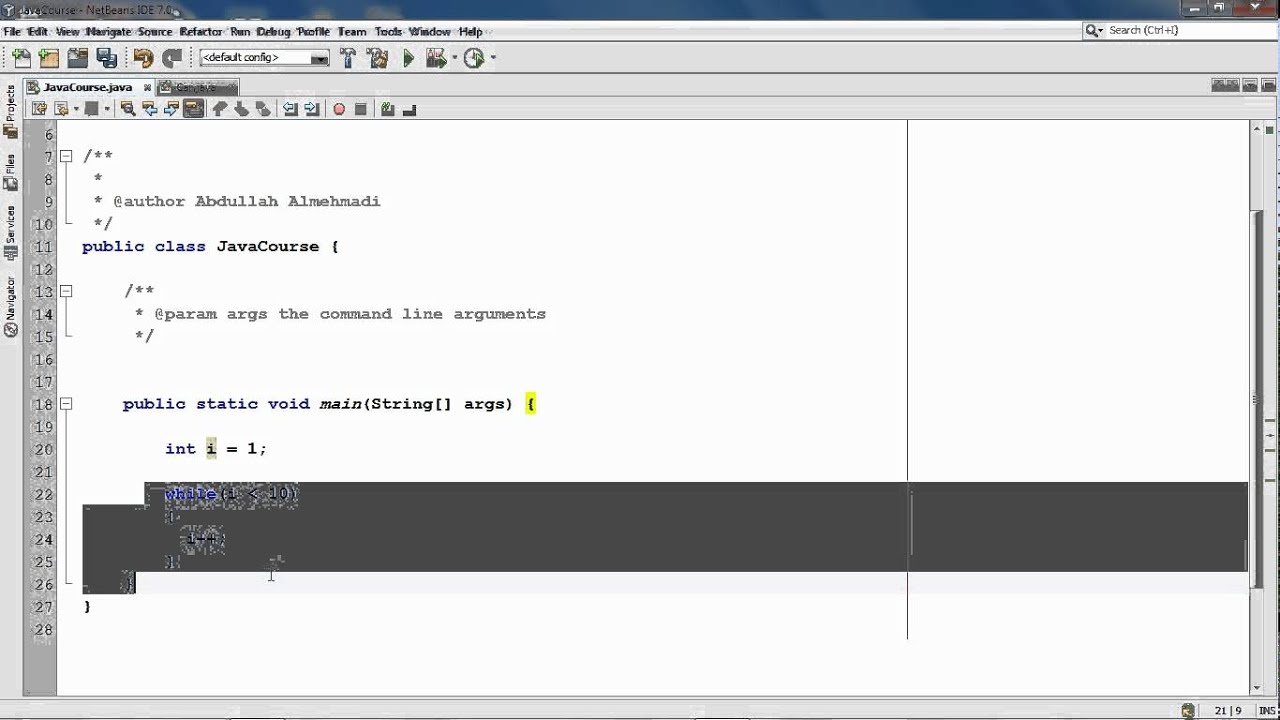
Task: Click the 21 | 9 cursor position
Action: [1228, 711]
